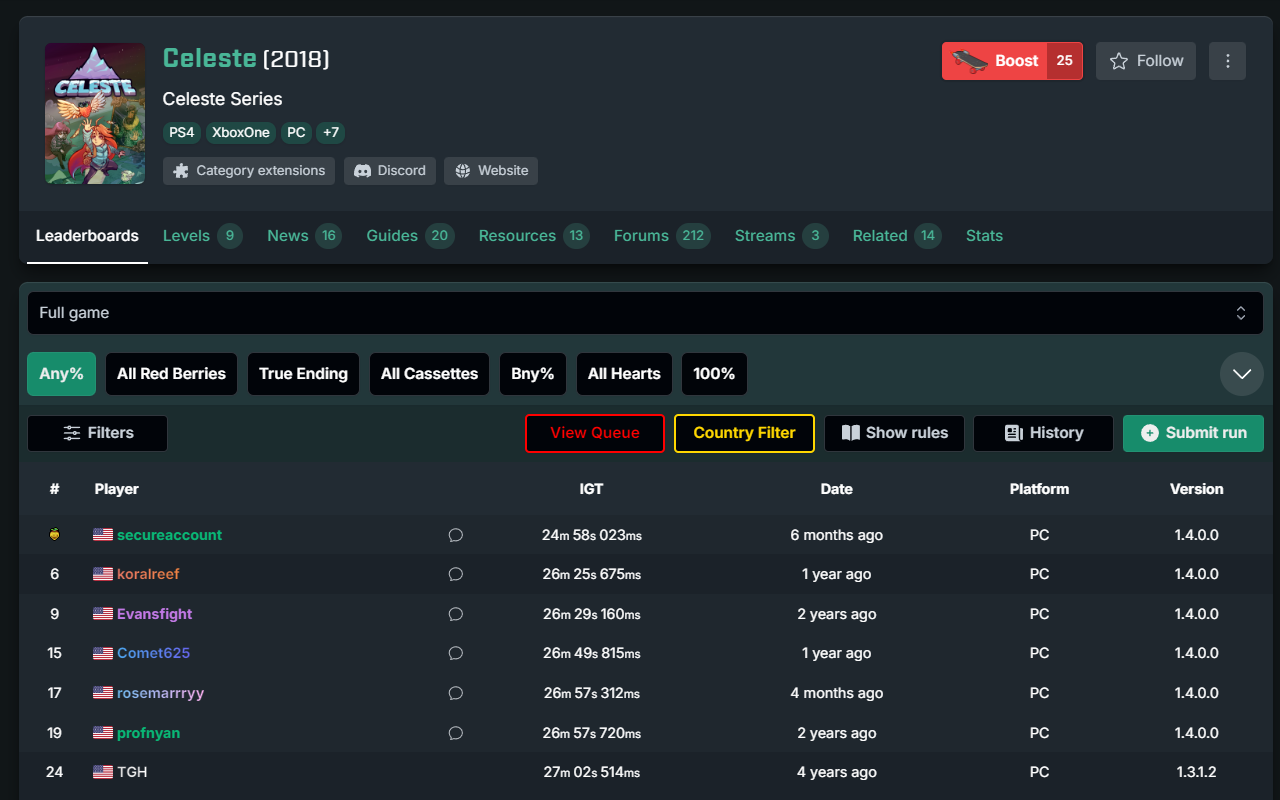The height and width of the screenshot is (800, 1280).
Task: Open the three-dot more options menu
Action: click(1227, 61)
